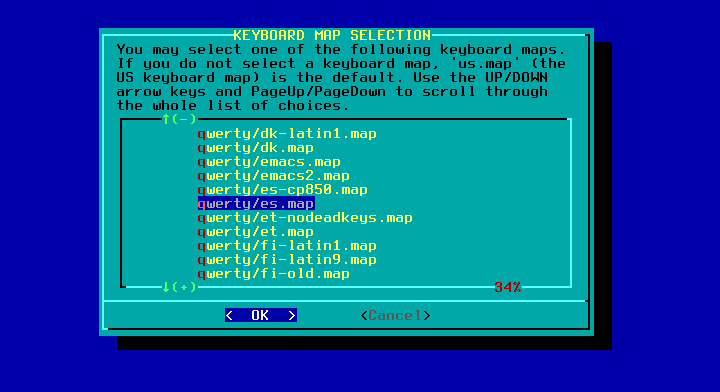Click the up arrow scroll indicator
The image size is (720, 392).
pos(166,119)
